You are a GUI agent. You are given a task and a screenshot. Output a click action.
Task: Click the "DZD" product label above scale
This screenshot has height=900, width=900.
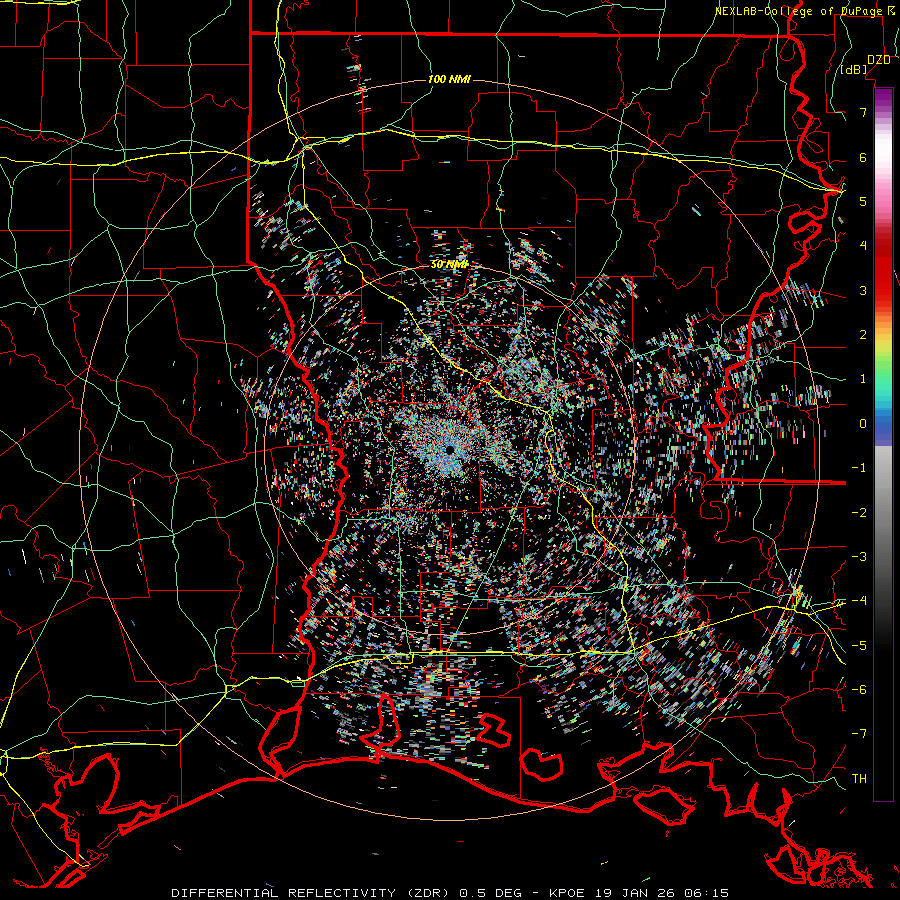coord(879,60)
